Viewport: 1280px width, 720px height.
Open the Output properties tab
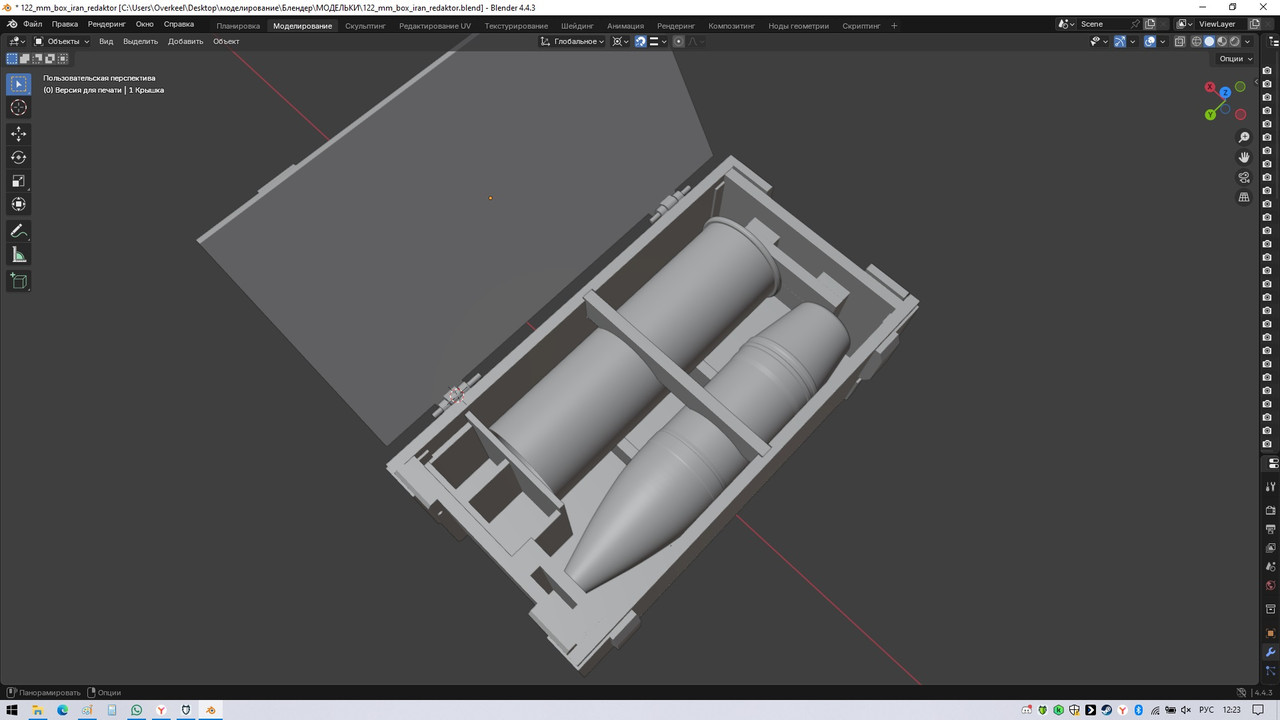tap(1270, 529)
